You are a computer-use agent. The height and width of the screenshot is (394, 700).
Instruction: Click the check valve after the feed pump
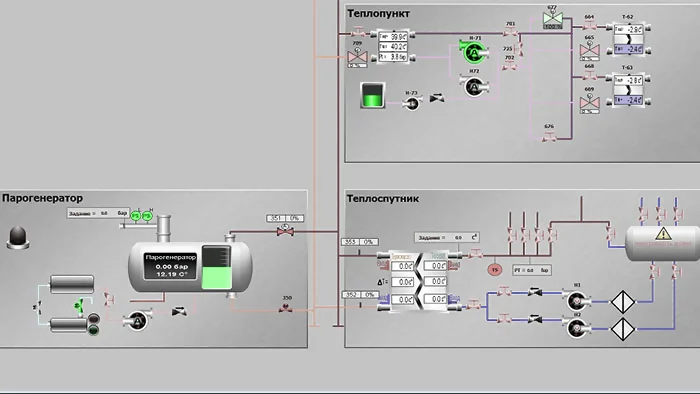point(179,311)
